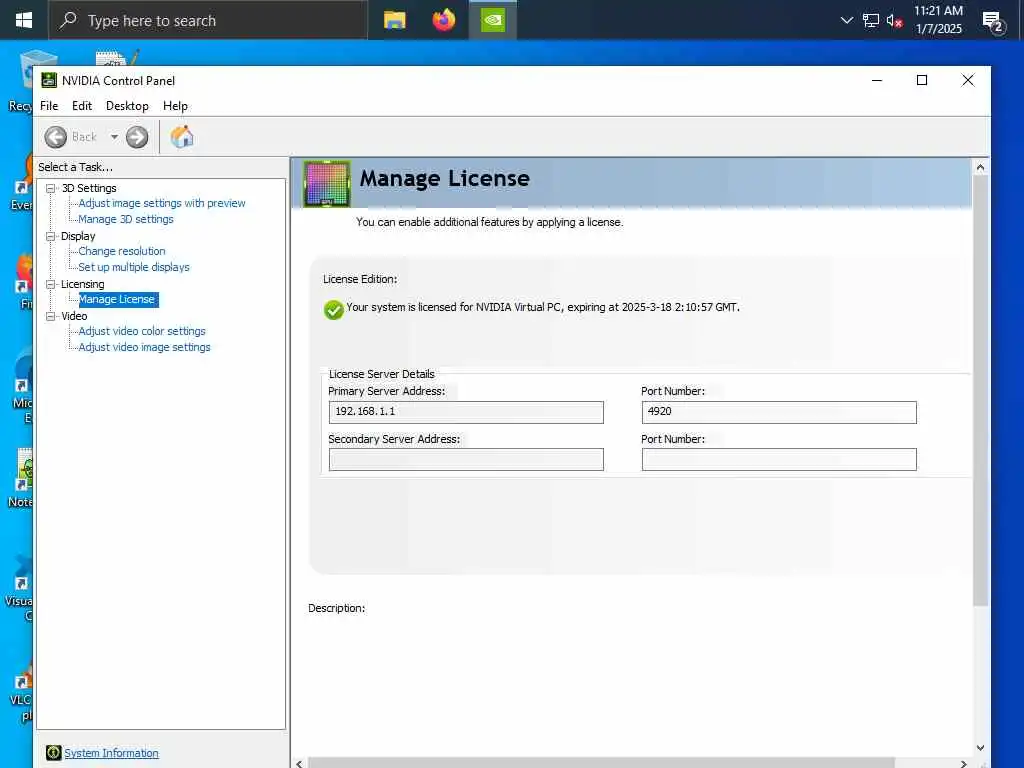Select Manage License task
1024x768 pixels.
[x=117, y=299]
